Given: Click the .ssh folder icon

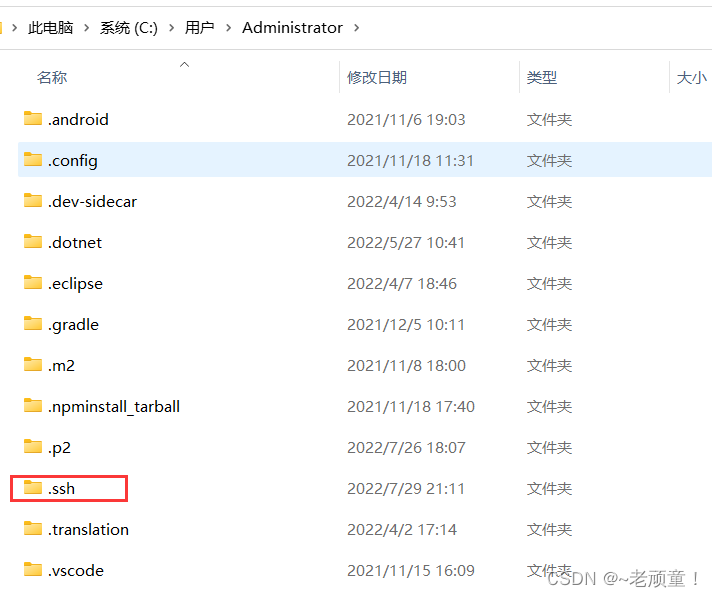Looking at the screenshot, I should [x=33, y=487].
